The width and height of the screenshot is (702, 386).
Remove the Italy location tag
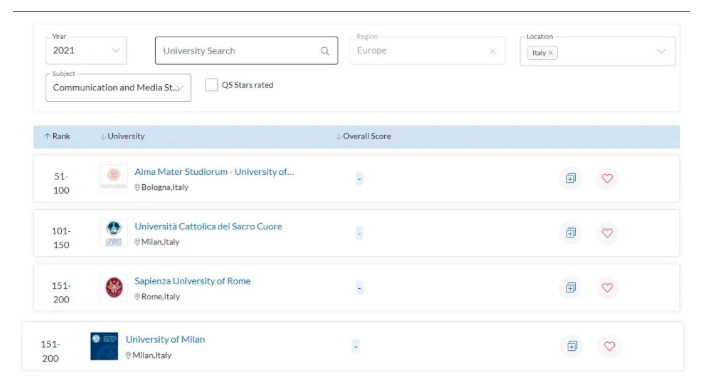coord(551,53)
